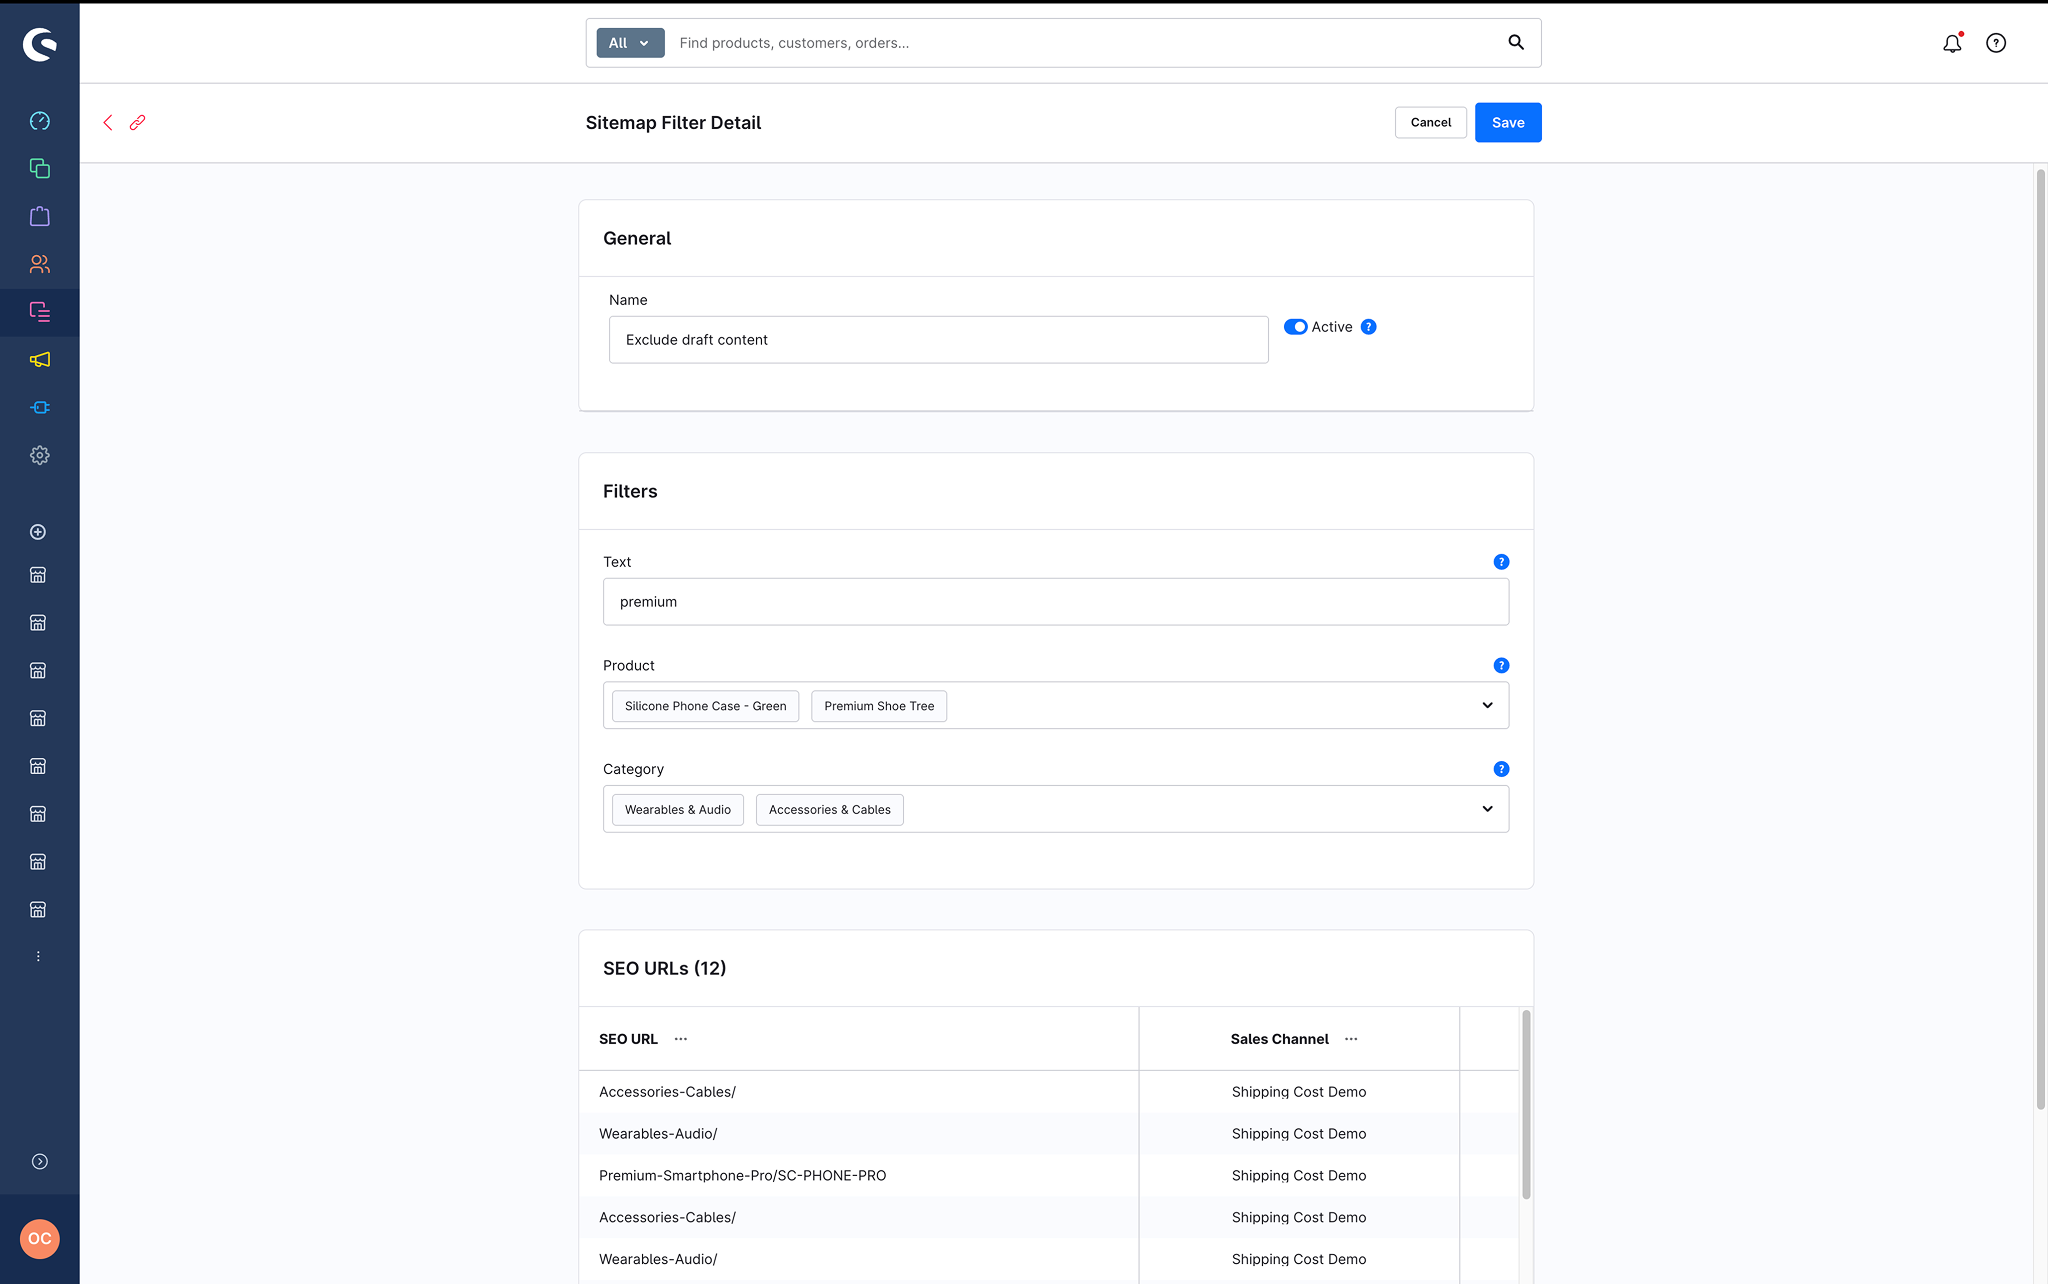Open sidebar three-dot more menu

click(38, 957)
